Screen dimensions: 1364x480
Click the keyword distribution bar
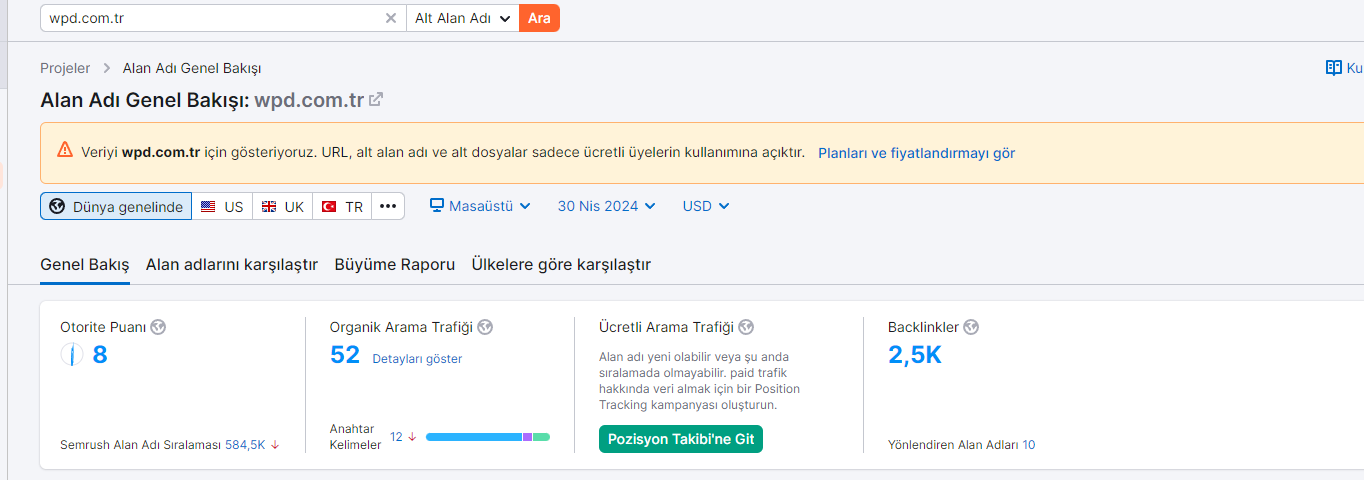488,437
